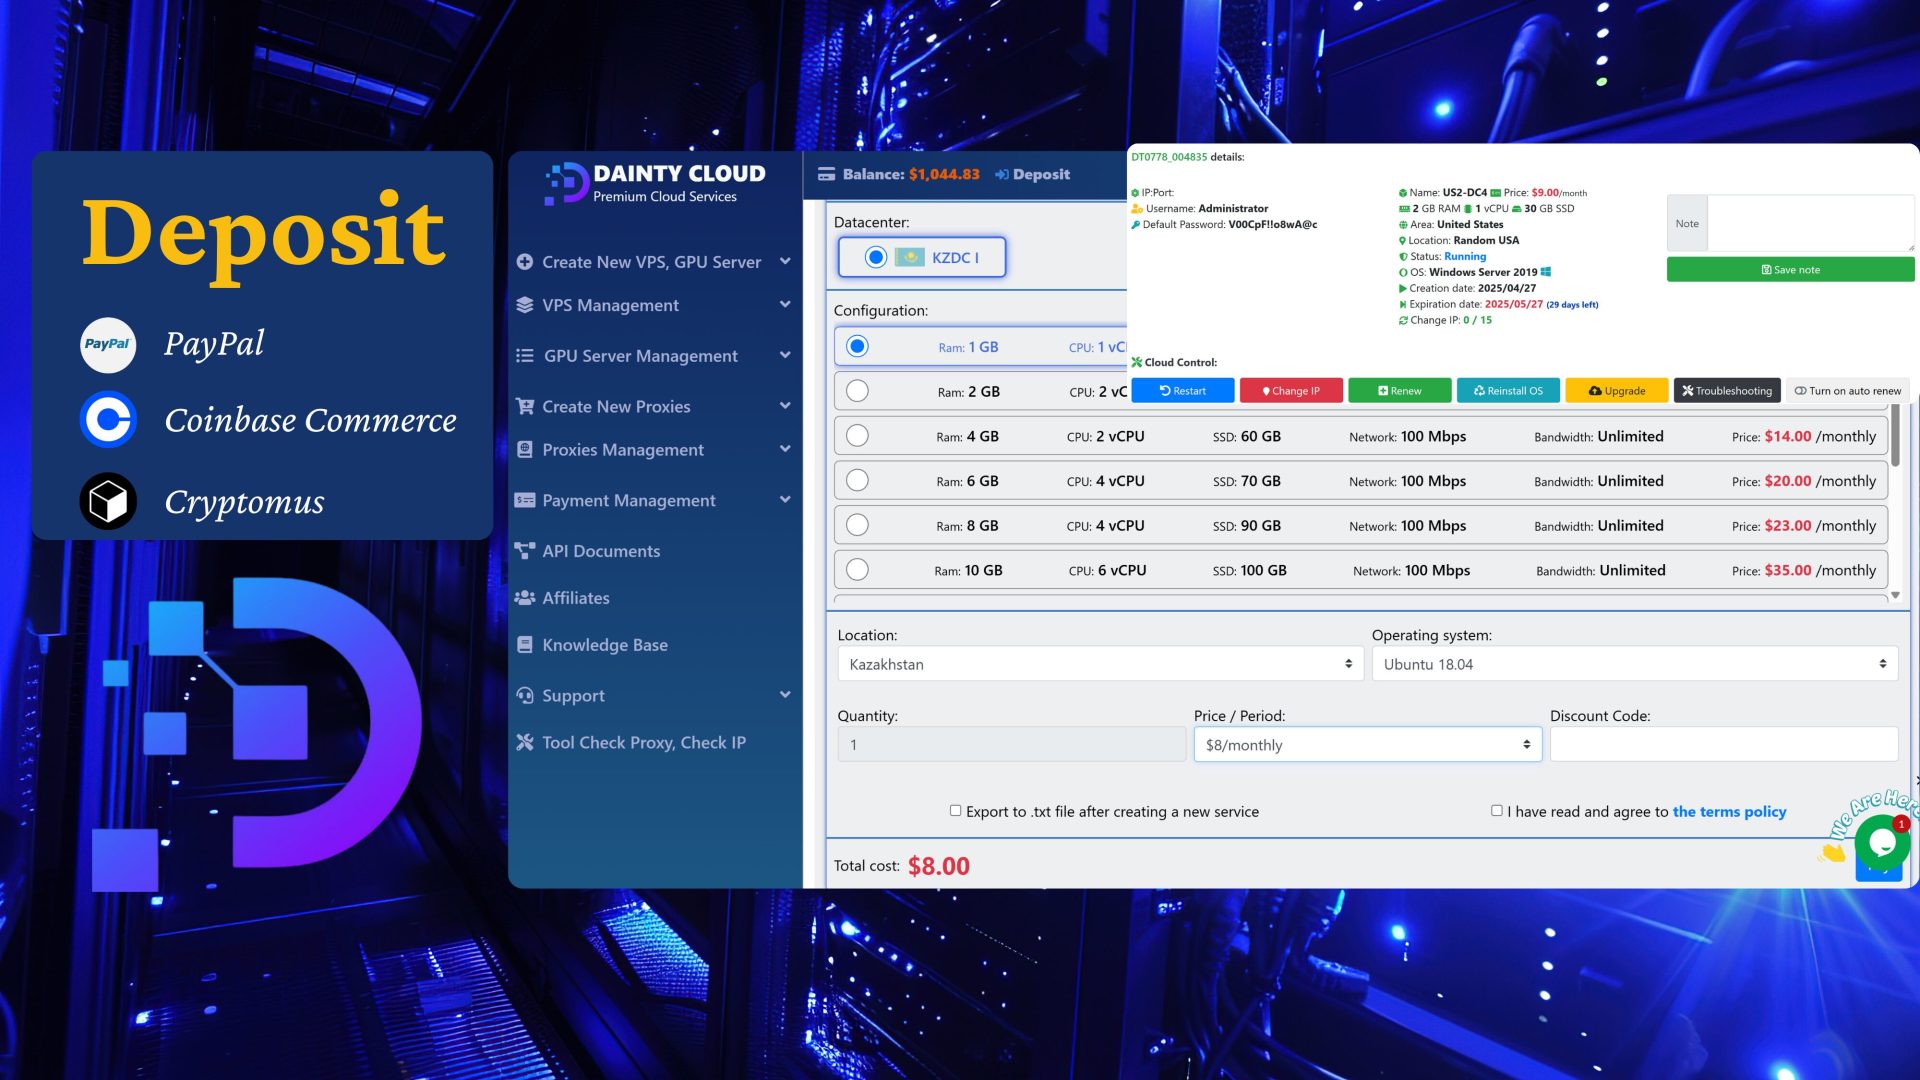Screen dimensions: 1920x1080
Task: Open API Documents menu item
Action: pyautogui.click(x=601, y=551)
